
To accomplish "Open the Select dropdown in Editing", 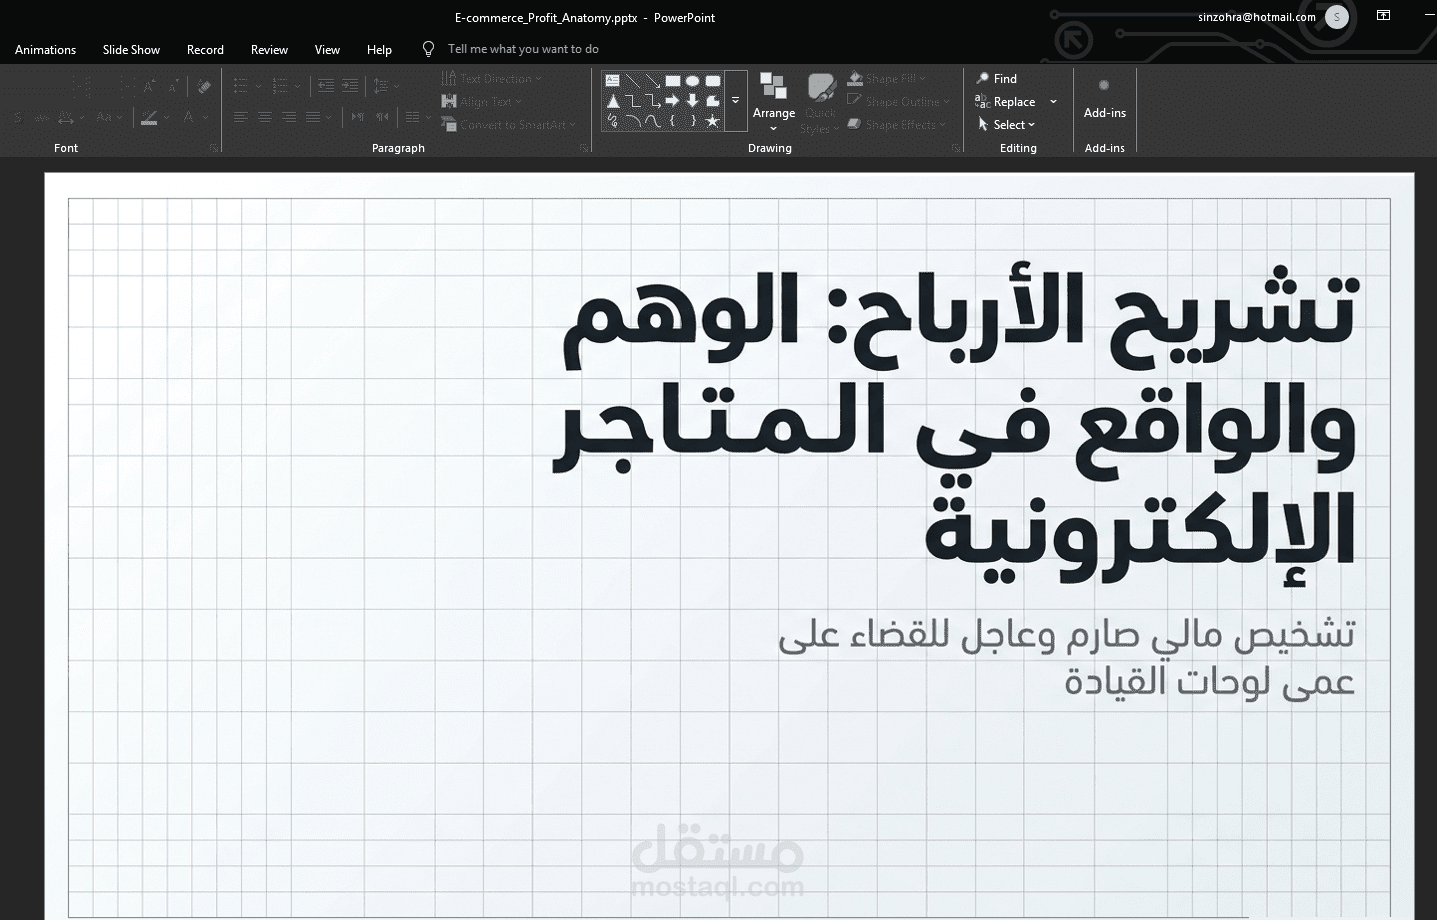I will point(1006,124).
